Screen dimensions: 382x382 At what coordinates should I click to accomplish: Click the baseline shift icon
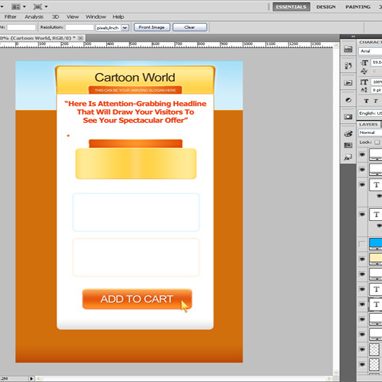pyautogui.click(x=364, y=90)
